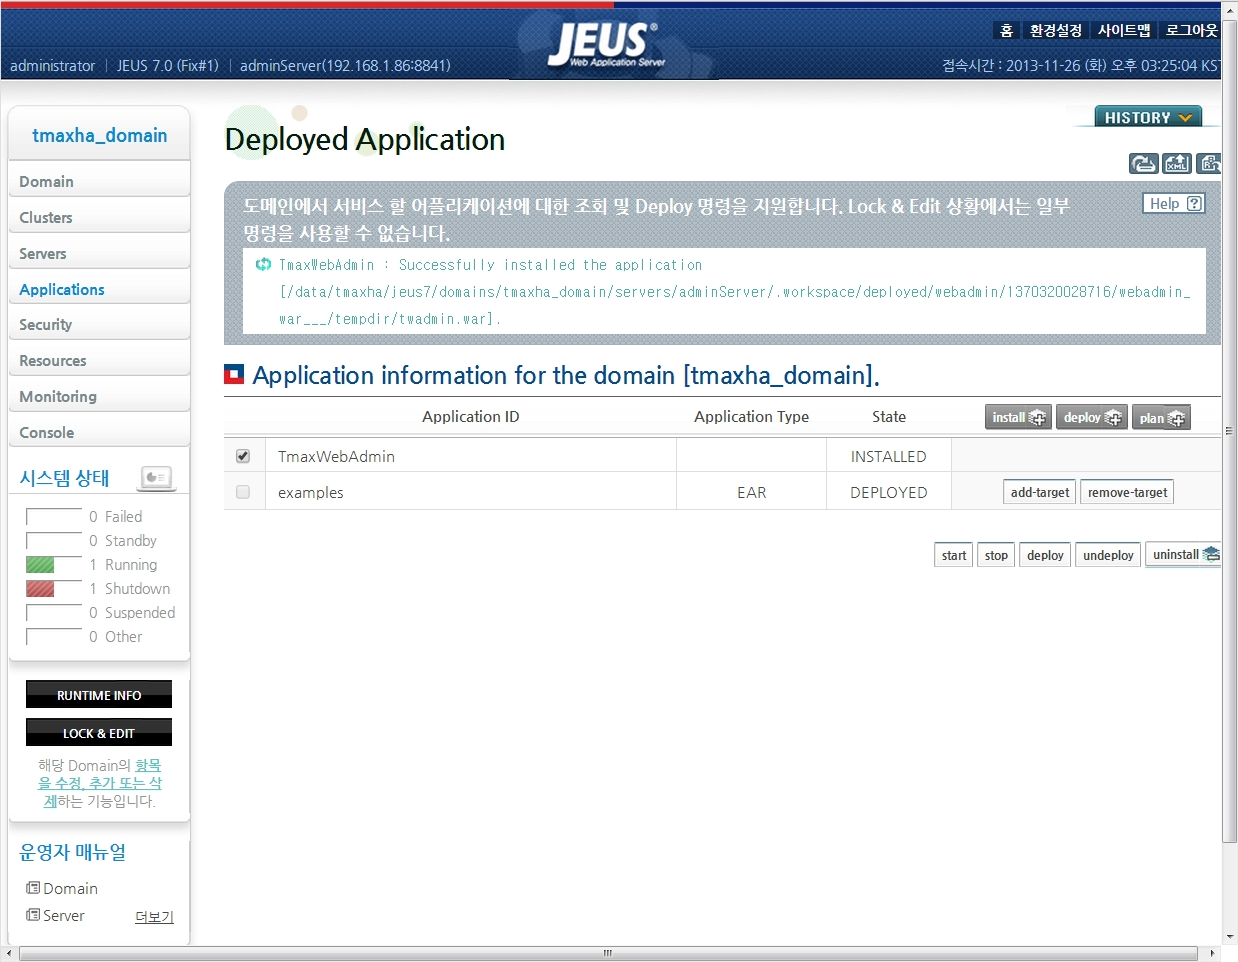Open the Monitoring sidebar menu

click(x=99, y=396)
